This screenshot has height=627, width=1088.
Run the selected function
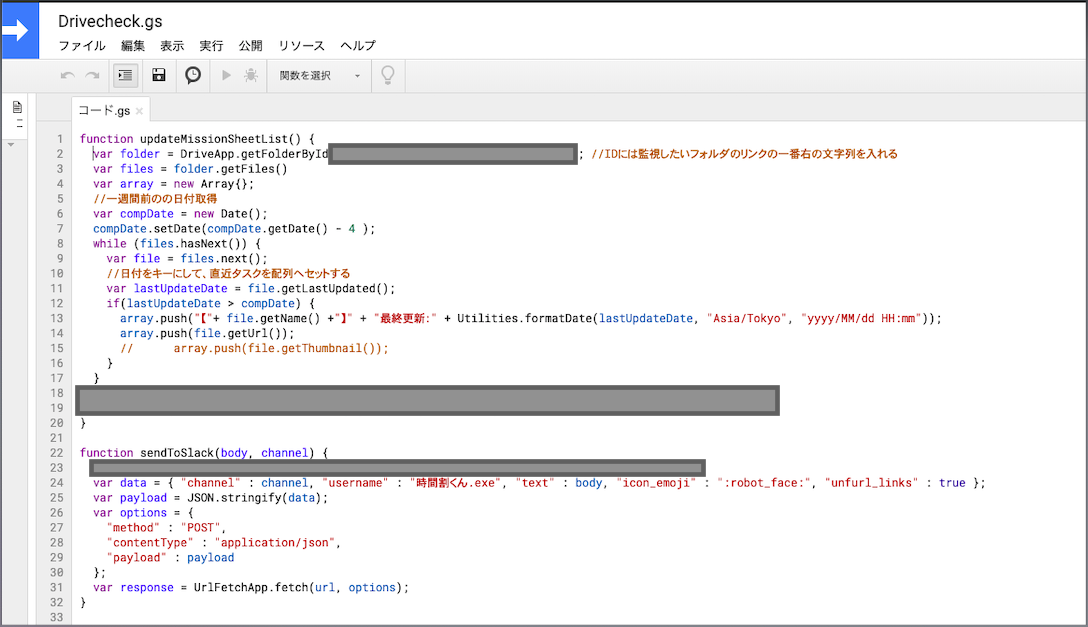(226, 75)
